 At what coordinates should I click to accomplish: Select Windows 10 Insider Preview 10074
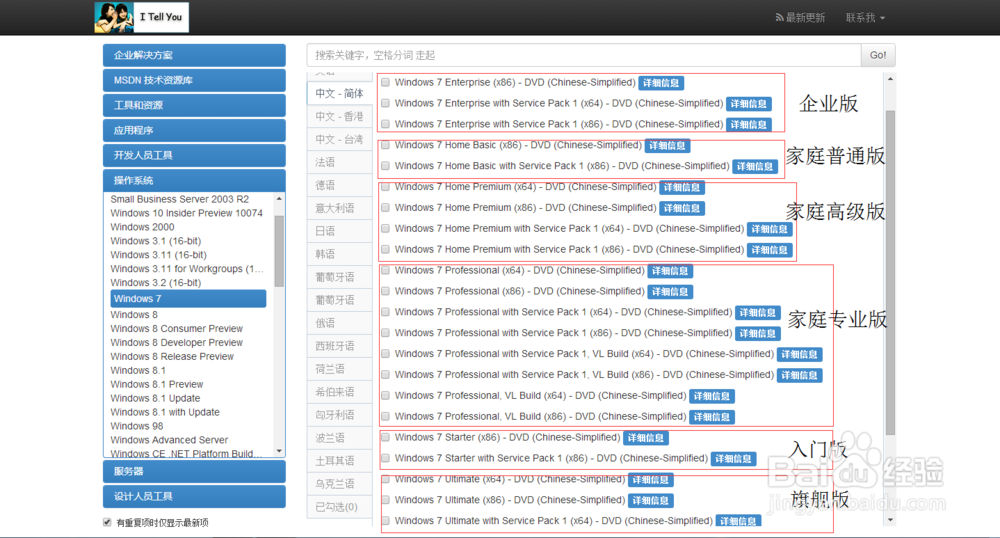(x=186, y=213)
